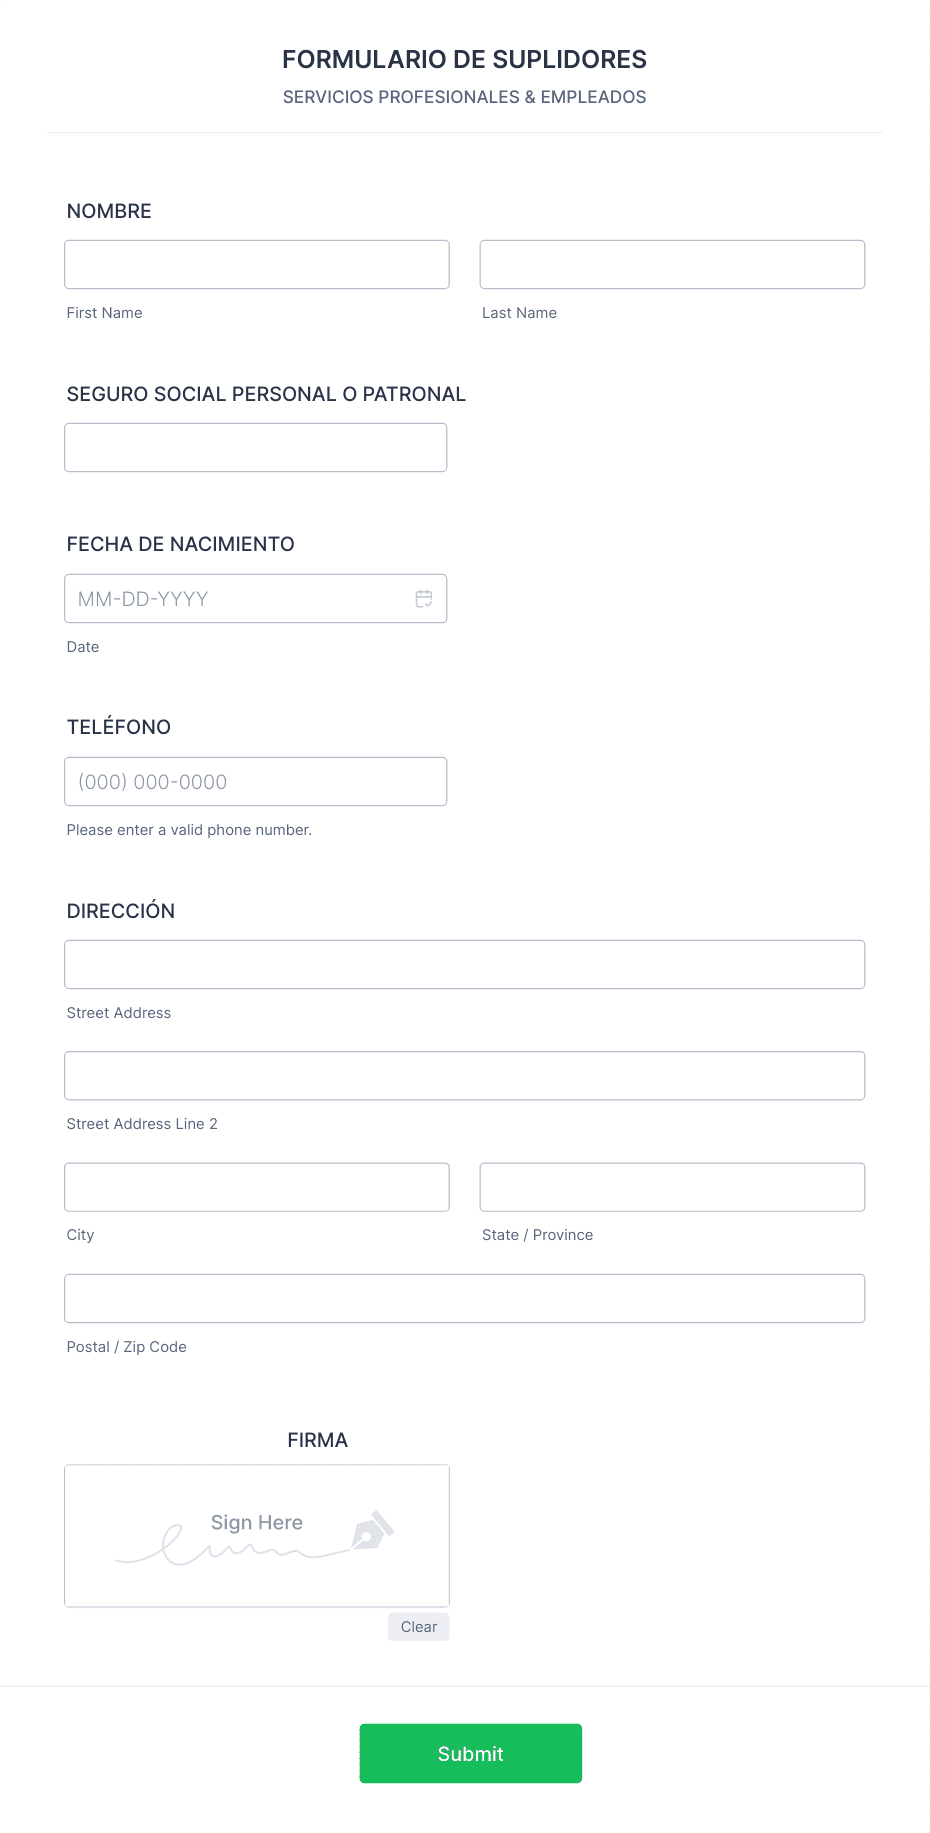Open the calendar date picker icon
This screenshot has height=1833, width=930.
[x=424, y=599]
